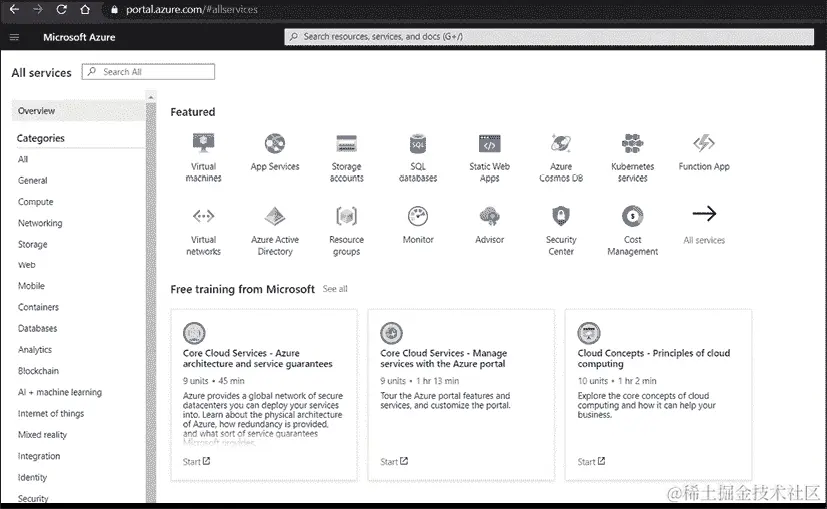The width and height of the screenshot is (827, 509).
Task: Open the Storage accounts icon
Action: tap(347, 143)
